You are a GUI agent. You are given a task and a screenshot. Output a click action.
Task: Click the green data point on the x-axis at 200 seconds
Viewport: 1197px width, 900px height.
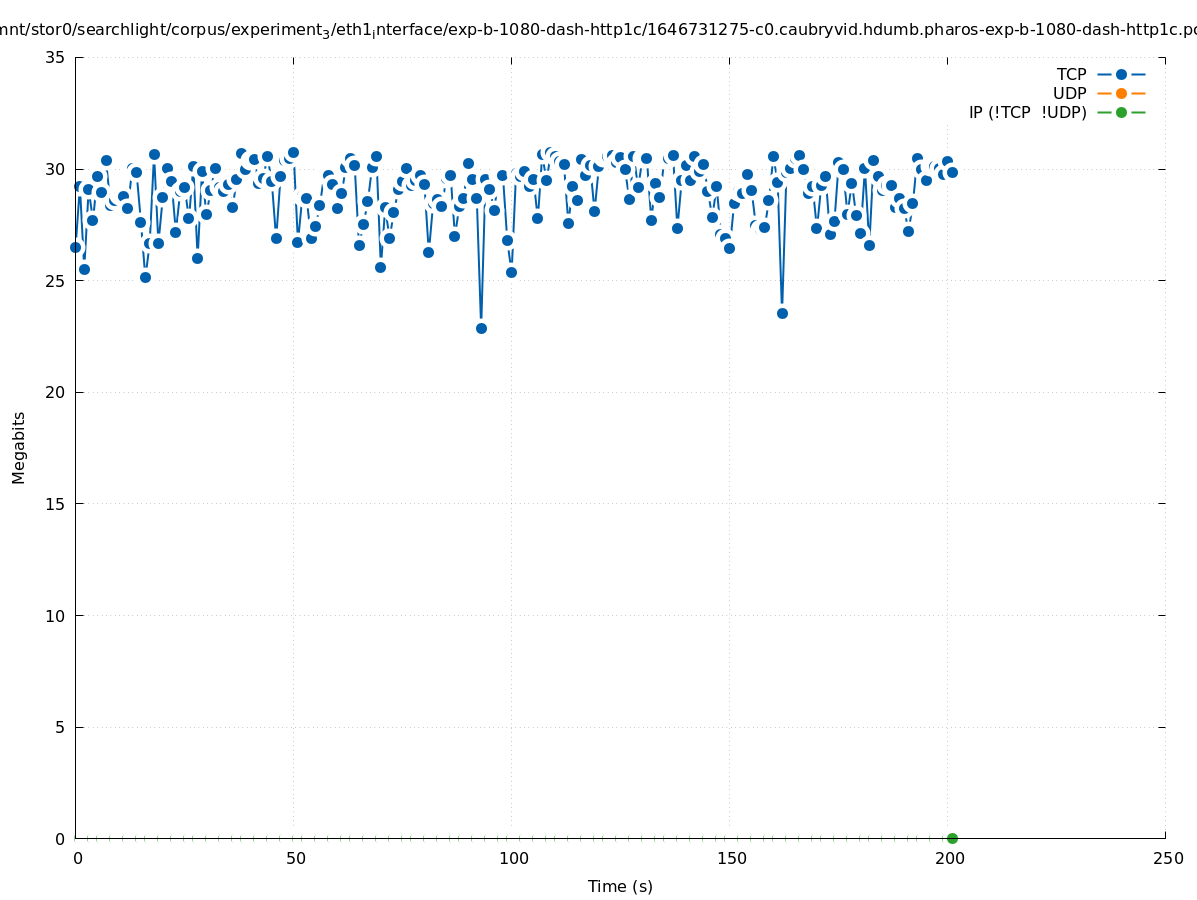pyautogui.click(x=952, y=838)
